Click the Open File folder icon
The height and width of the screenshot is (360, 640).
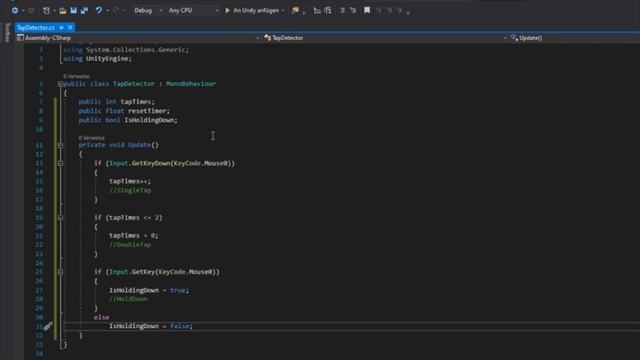[x=62, y=11]
